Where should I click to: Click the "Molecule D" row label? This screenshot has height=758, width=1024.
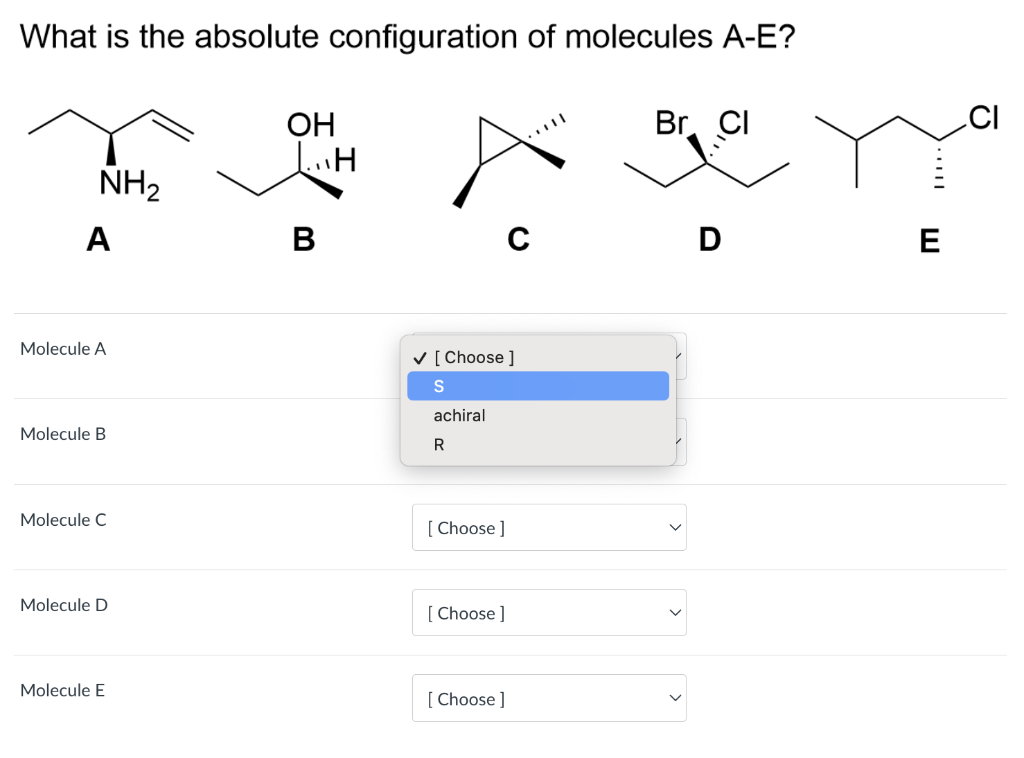[x=64, y=605]
